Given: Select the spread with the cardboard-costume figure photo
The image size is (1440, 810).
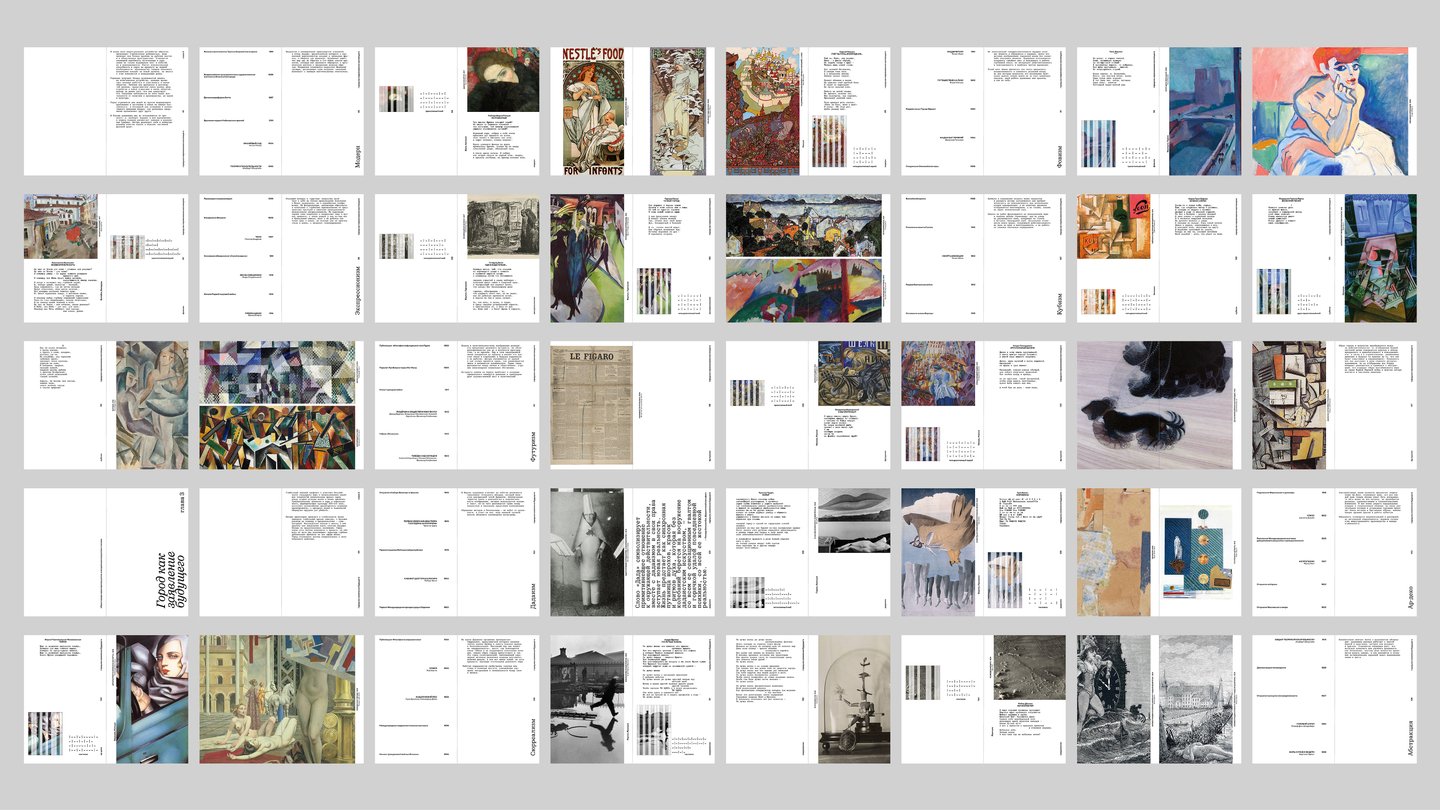Looking at the screenshot, I should [632, 552].
